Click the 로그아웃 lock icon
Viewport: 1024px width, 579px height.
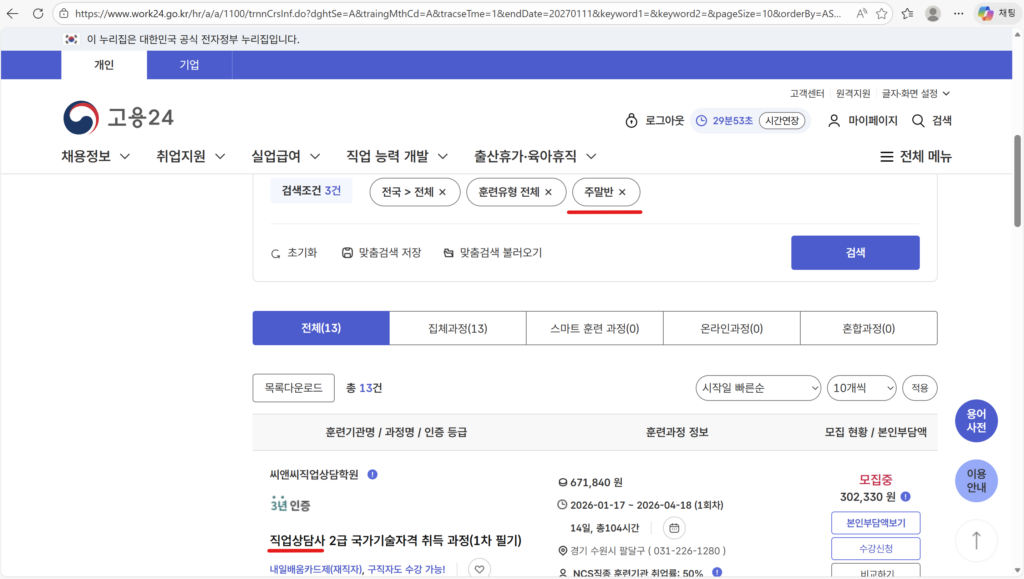pyautogui.click(x=630, y=120)
